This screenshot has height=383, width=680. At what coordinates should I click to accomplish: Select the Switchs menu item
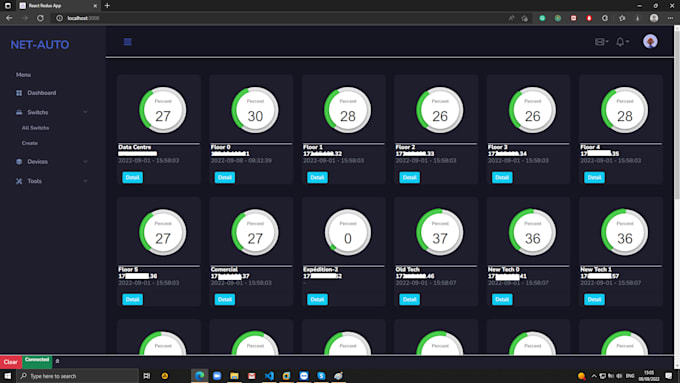(x=38, y=112)
